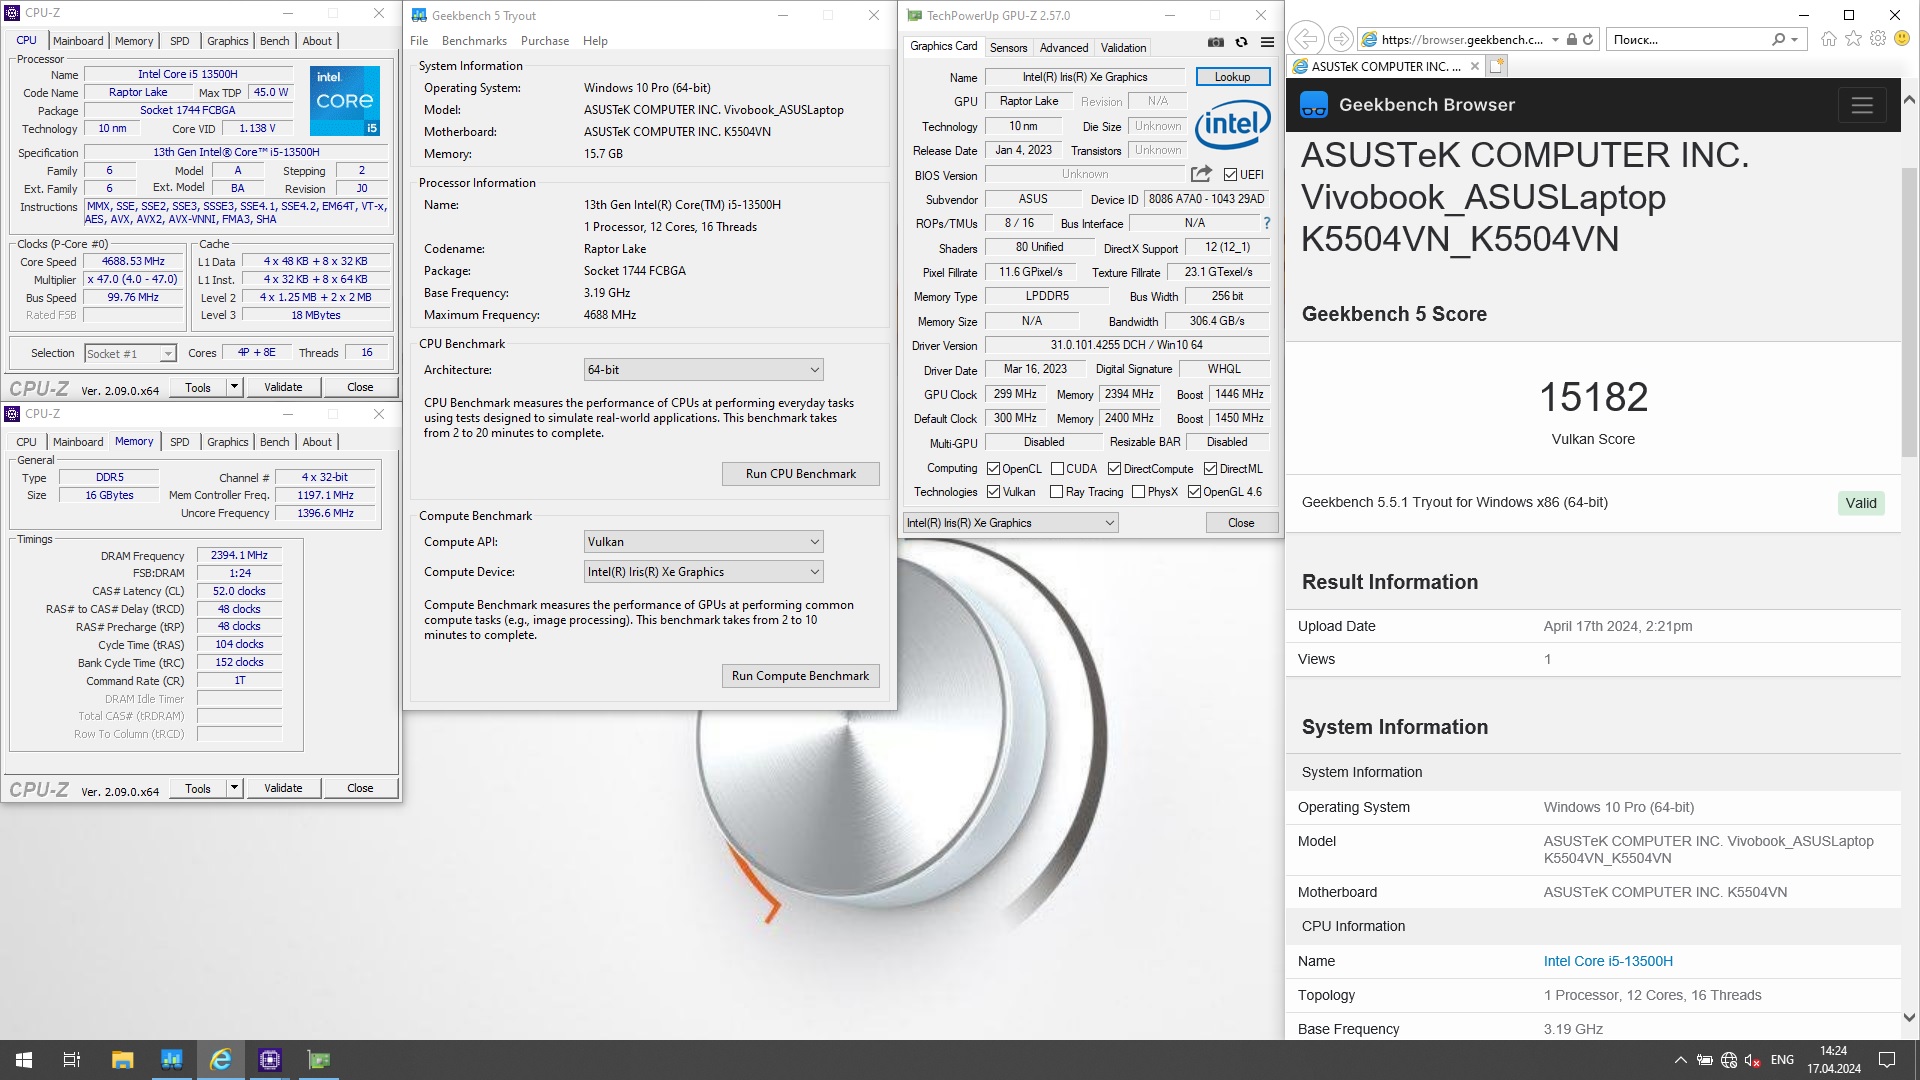1920x1080 pixels.
Task: Click the ENG language indicator in the tray
Action: 1782,1060
